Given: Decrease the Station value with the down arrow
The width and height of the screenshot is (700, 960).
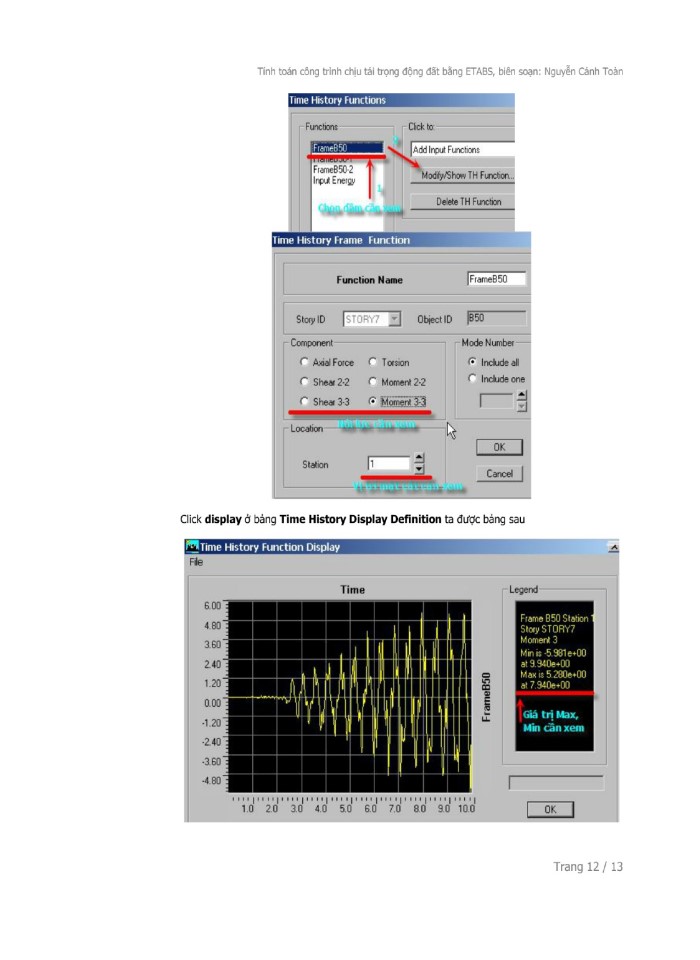Looking at the screenshot, I should [419, 469].
